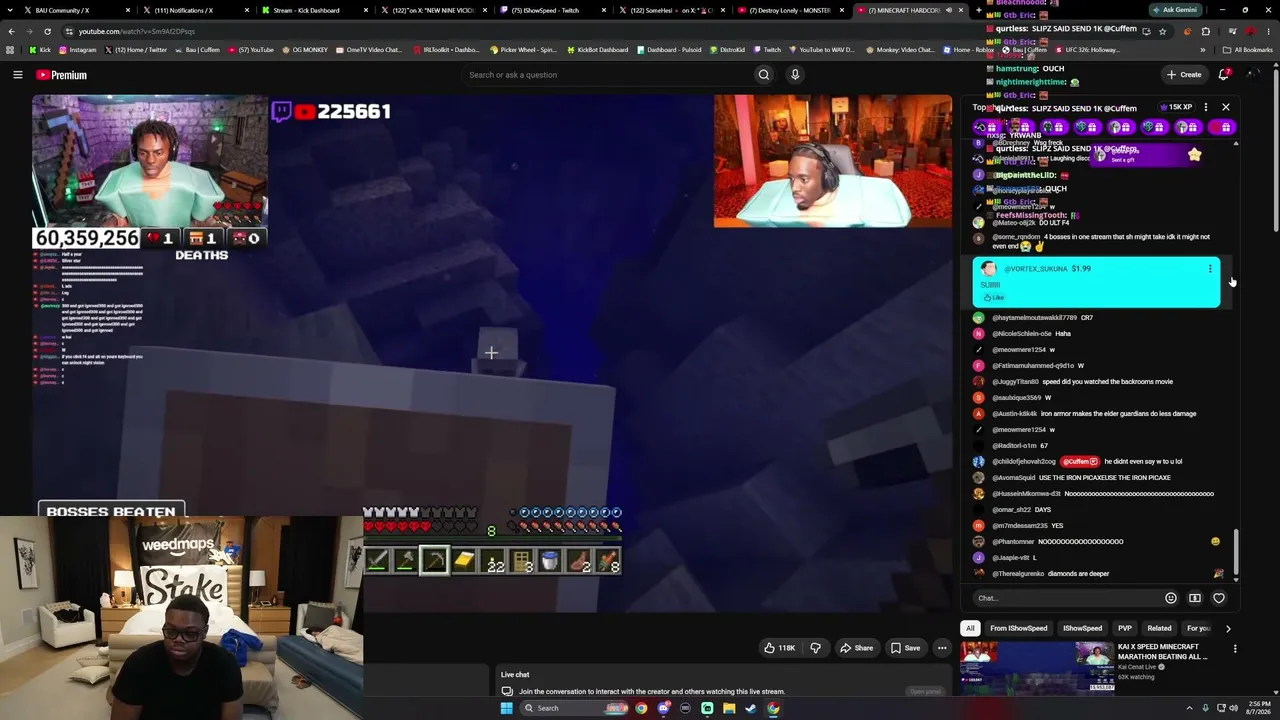Open the apps grid in bookmarks bar
The image size is (1280, 720).
pos(11,49)
